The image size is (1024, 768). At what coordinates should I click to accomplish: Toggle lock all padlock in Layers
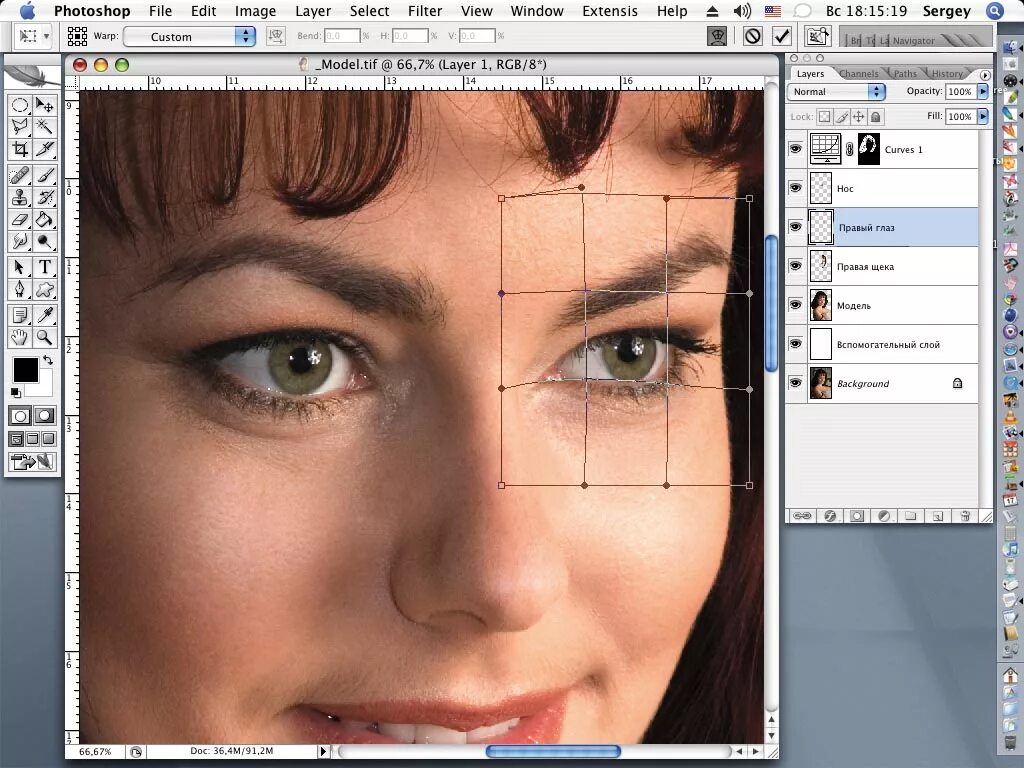(x=876, y=116)
